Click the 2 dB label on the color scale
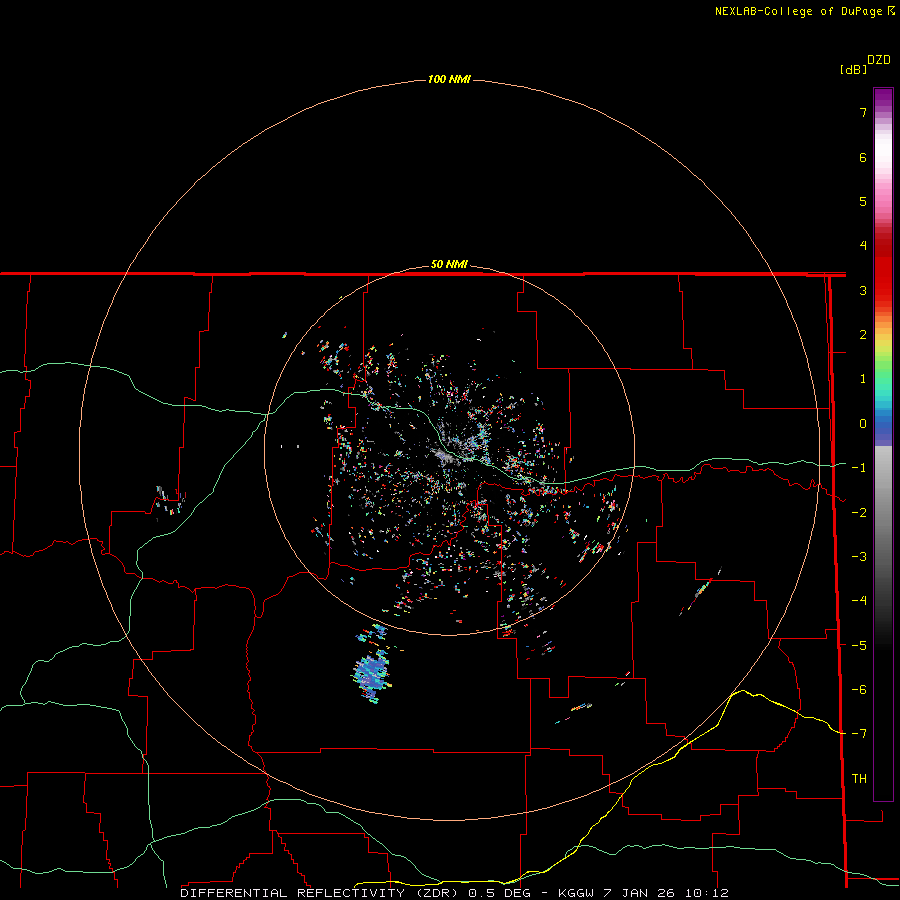 click(x=863, y=335)
